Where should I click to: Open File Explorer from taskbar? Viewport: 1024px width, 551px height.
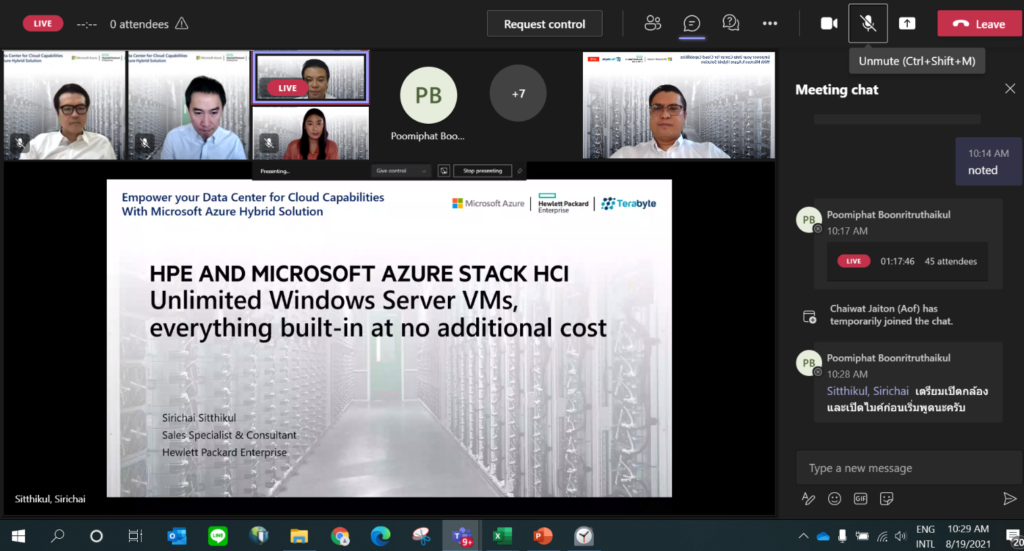pos(299,536)
